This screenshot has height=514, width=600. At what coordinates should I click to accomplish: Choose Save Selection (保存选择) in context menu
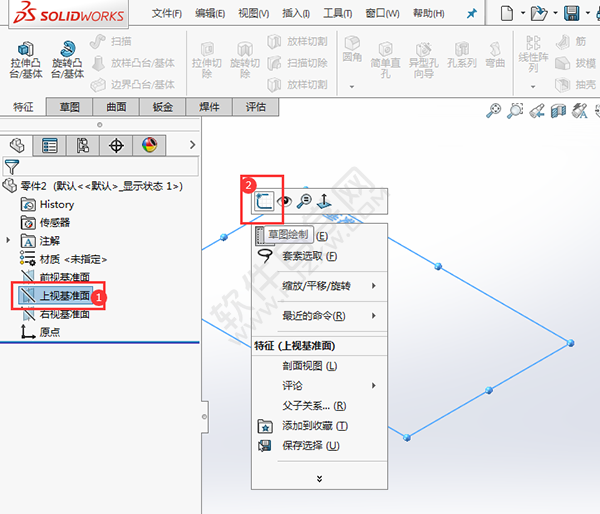click(x=320, y=446)
